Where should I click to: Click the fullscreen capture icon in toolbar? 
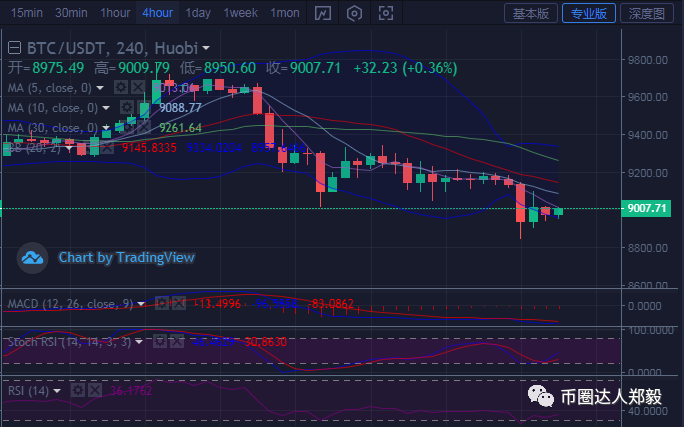tap(386, 13)
